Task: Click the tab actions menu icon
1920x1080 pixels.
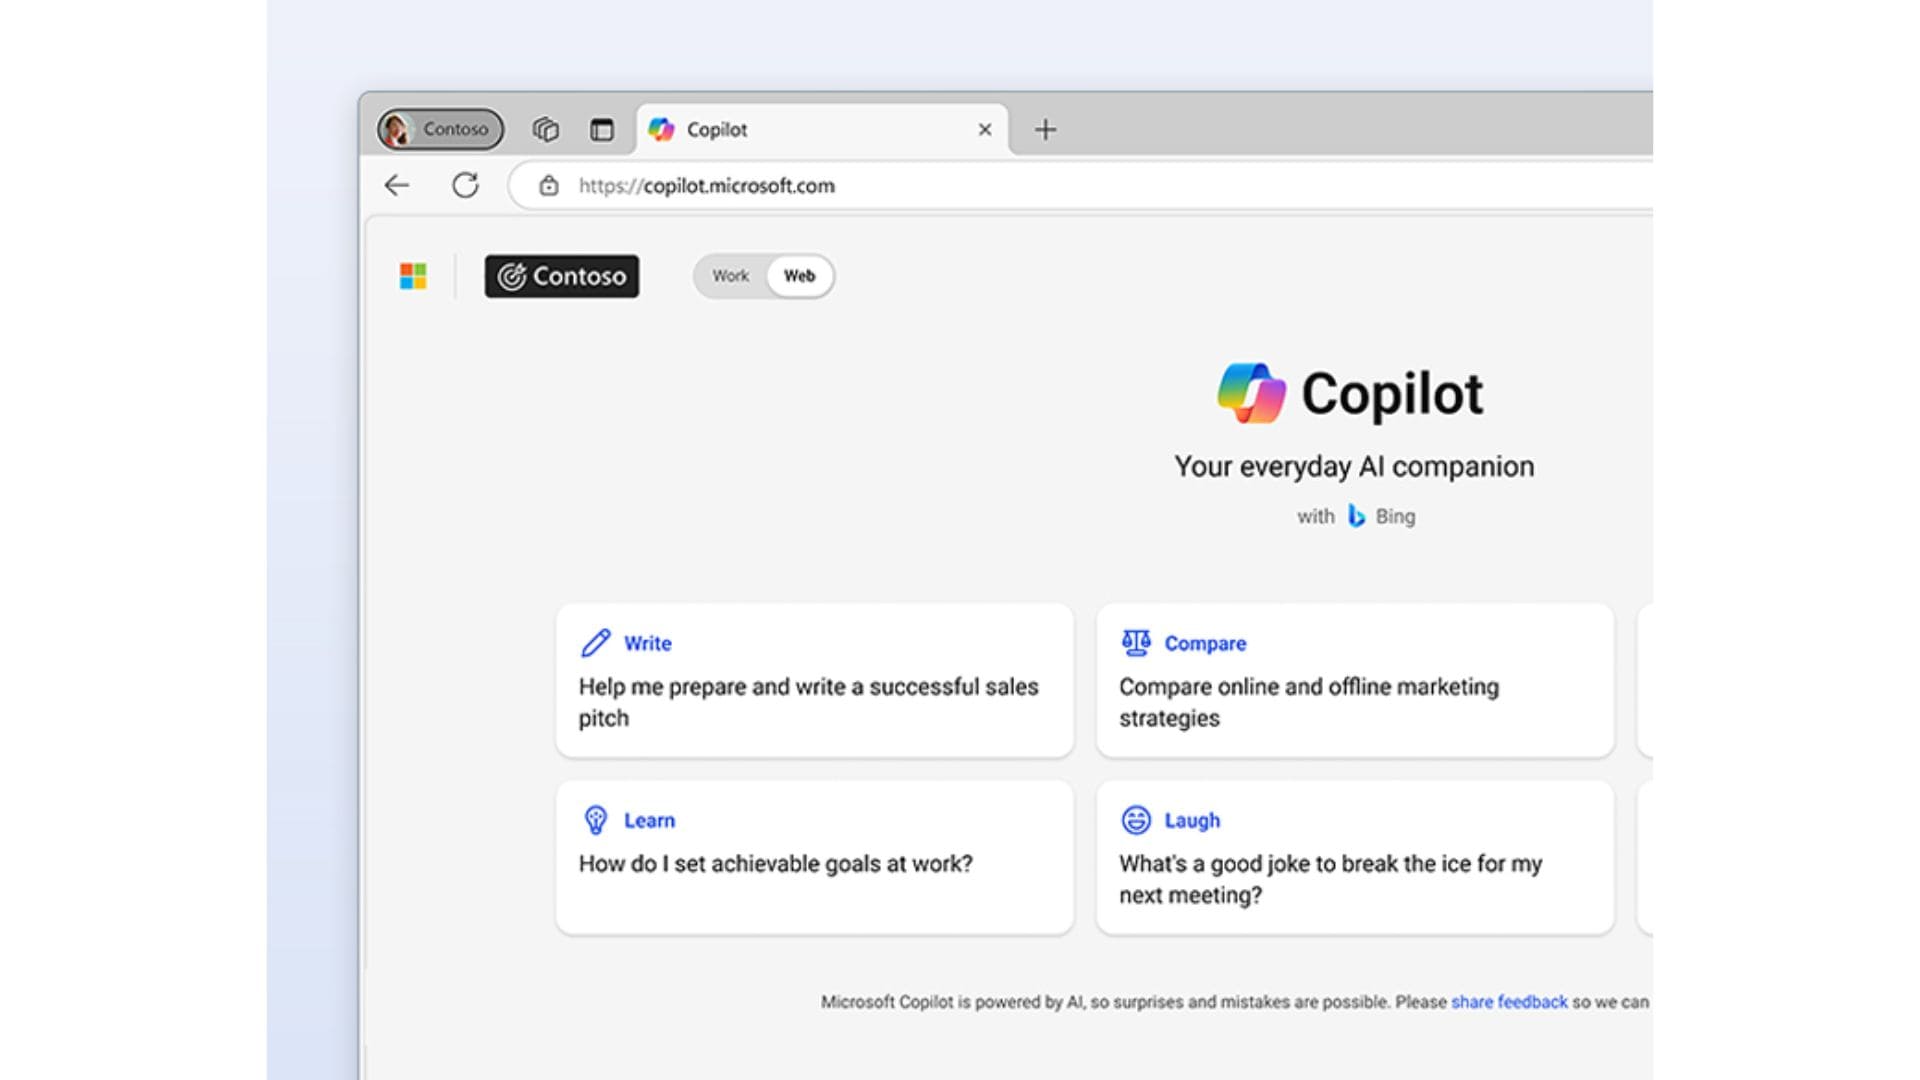Action: [602, 129]
